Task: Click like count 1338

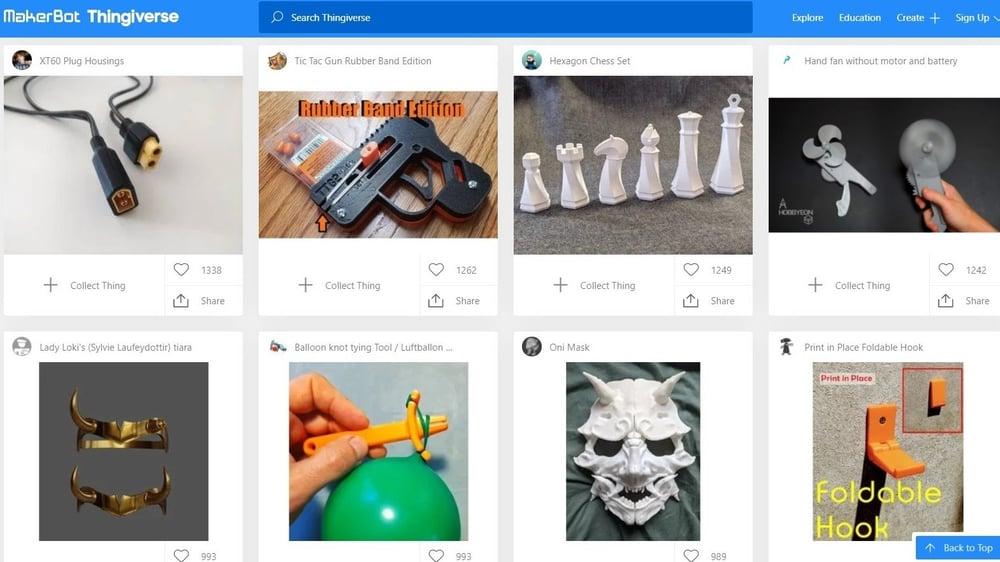Action: click(x=212, y=270)
